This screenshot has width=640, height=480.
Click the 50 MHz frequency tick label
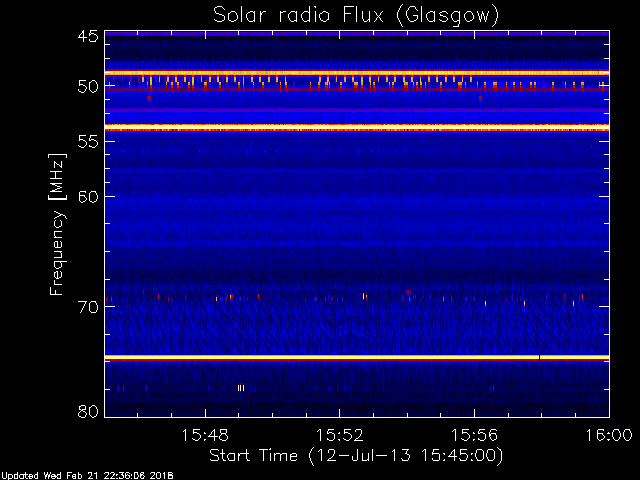[x=88, y=87]
